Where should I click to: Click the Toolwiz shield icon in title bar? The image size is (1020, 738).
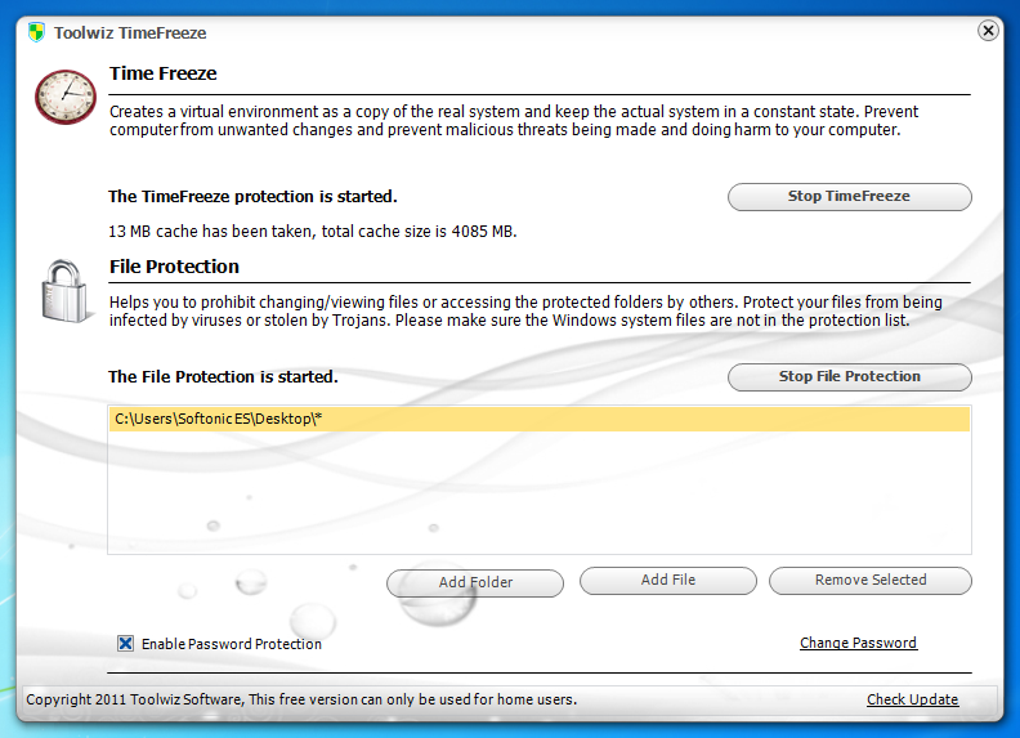coord(36,33)
